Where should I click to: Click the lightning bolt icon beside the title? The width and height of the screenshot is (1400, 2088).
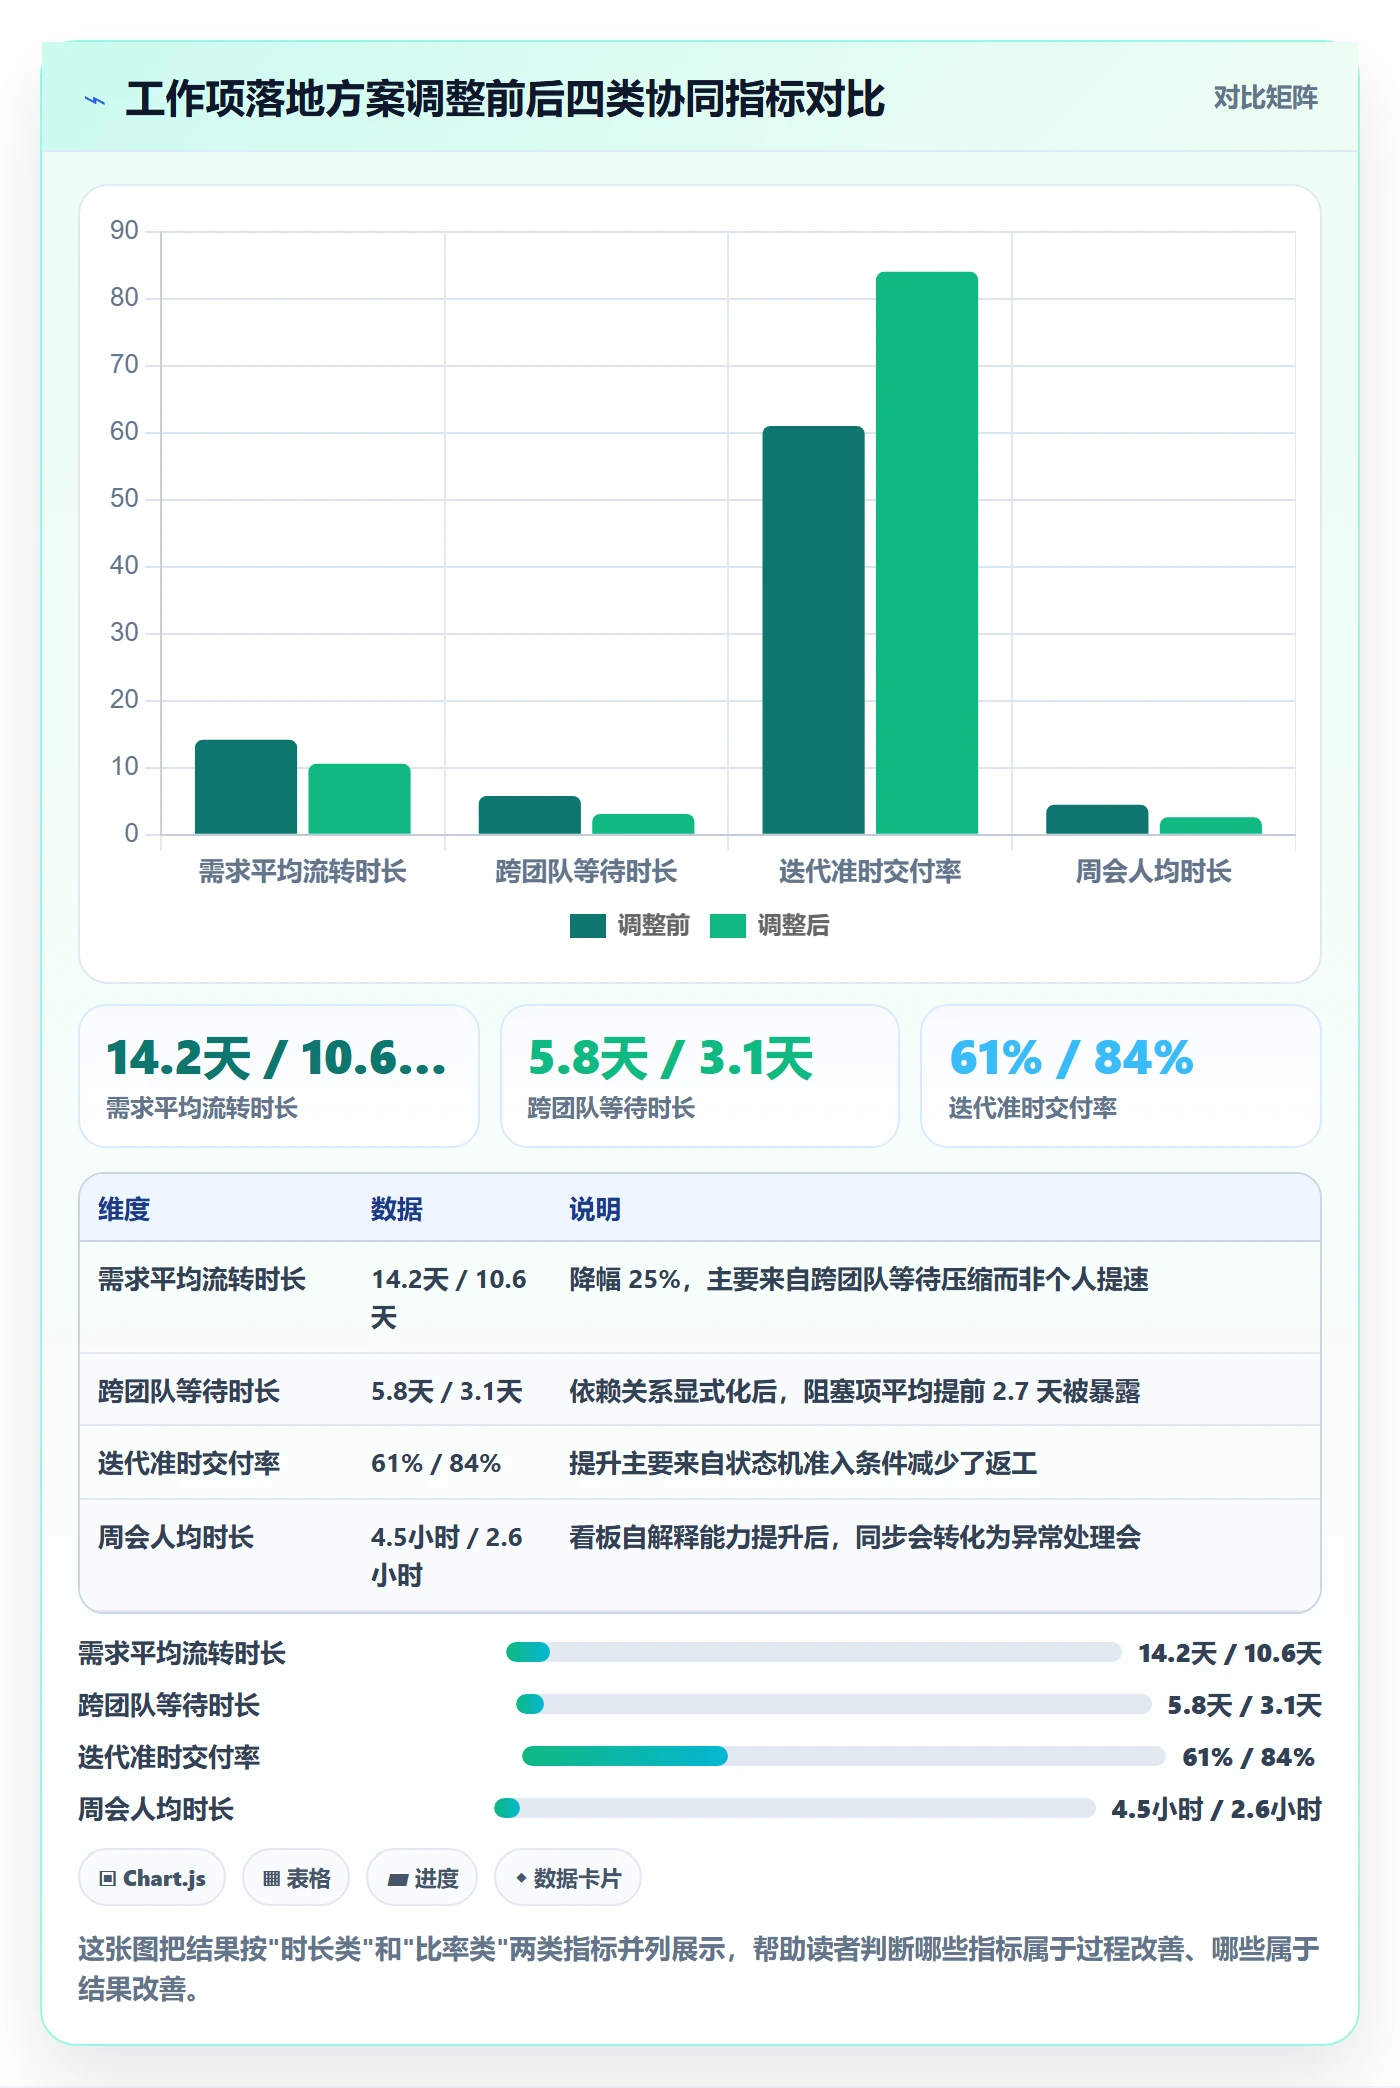95,100
